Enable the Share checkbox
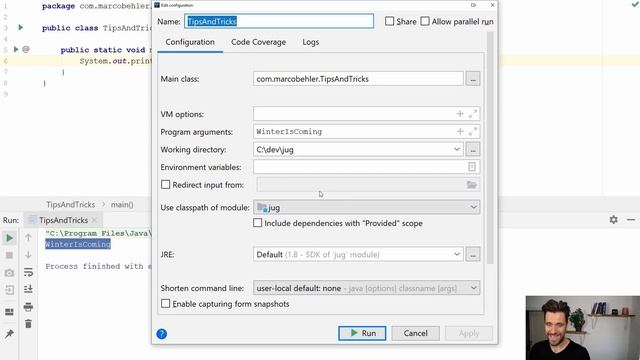The width and height of the screenshot is (640, 360). (x=390, y=21)
